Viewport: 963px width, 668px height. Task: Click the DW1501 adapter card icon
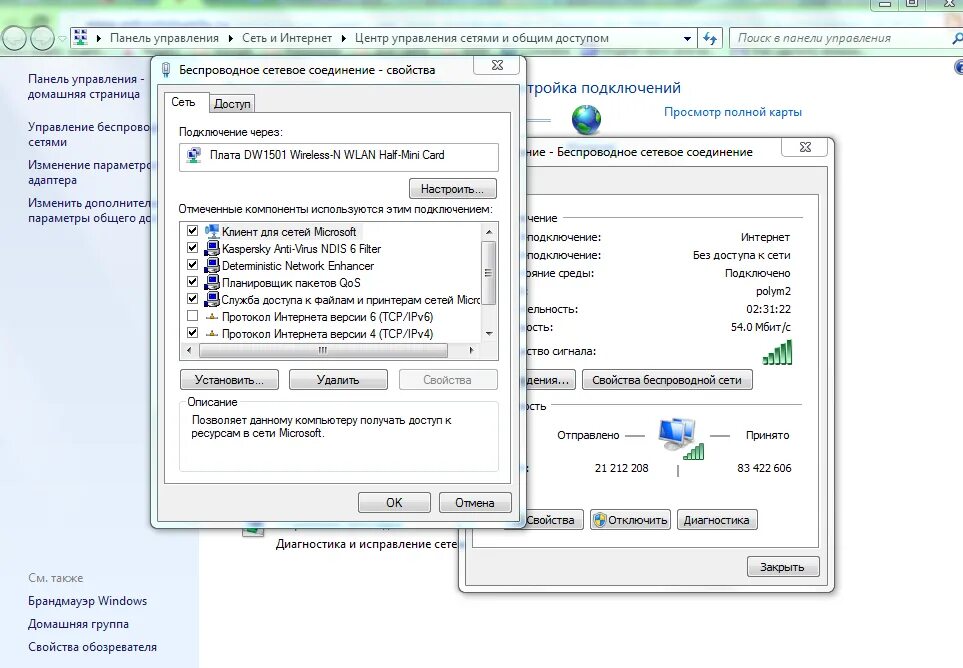[194, 155]
